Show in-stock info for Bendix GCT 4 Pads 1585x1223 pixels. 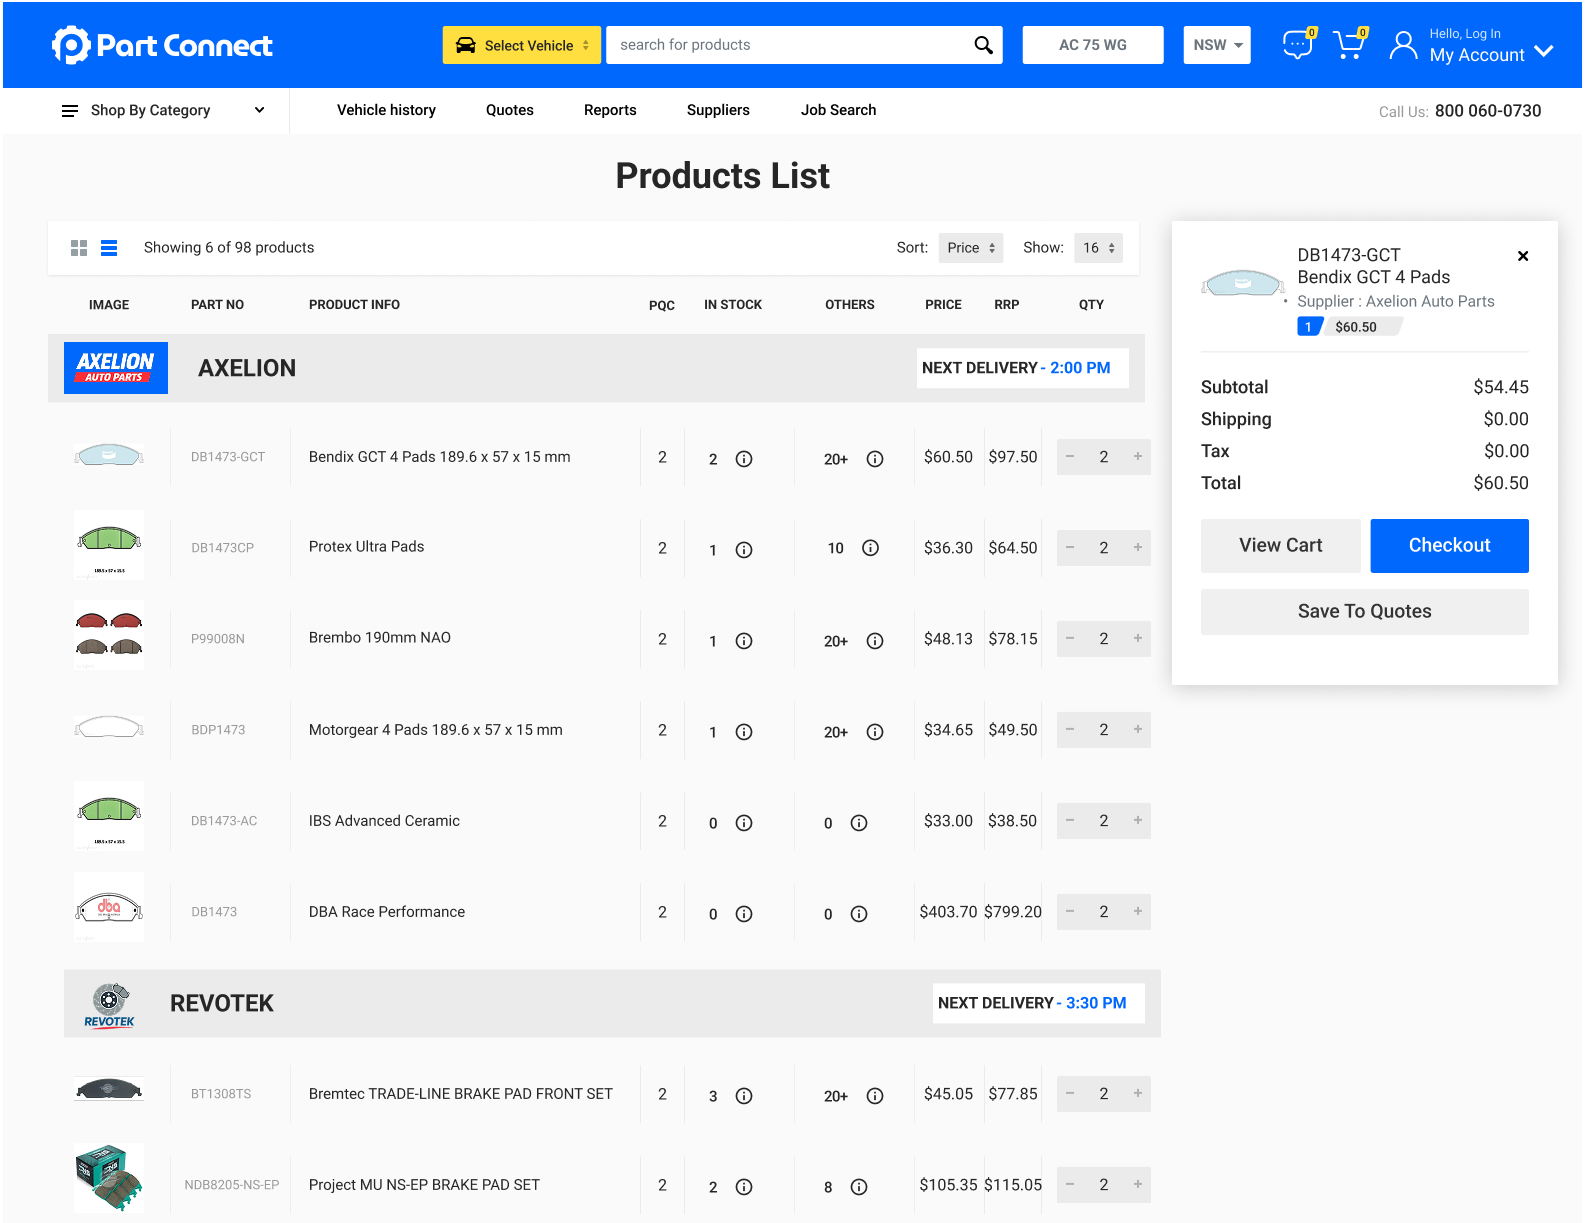(x=744, y=459)
